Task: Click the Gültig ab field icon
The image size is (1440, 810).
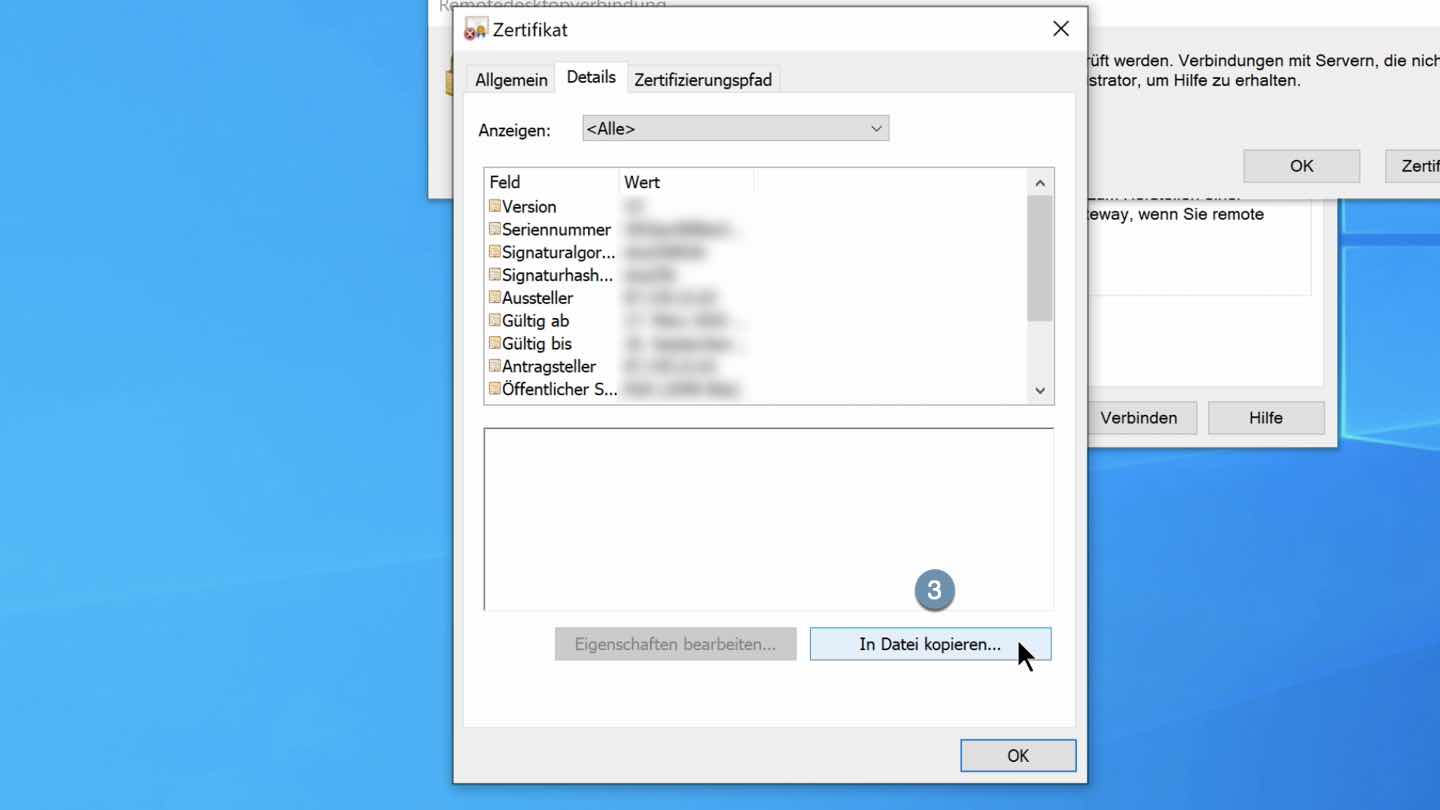Action: pos(494,321)
